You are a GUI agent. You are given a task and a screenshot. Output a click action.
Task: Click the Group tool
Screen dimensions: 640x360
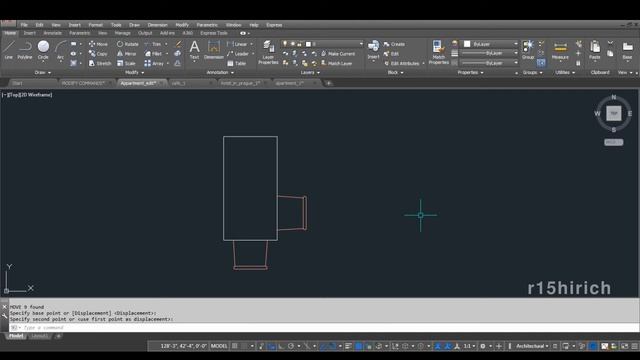[528, 50]
